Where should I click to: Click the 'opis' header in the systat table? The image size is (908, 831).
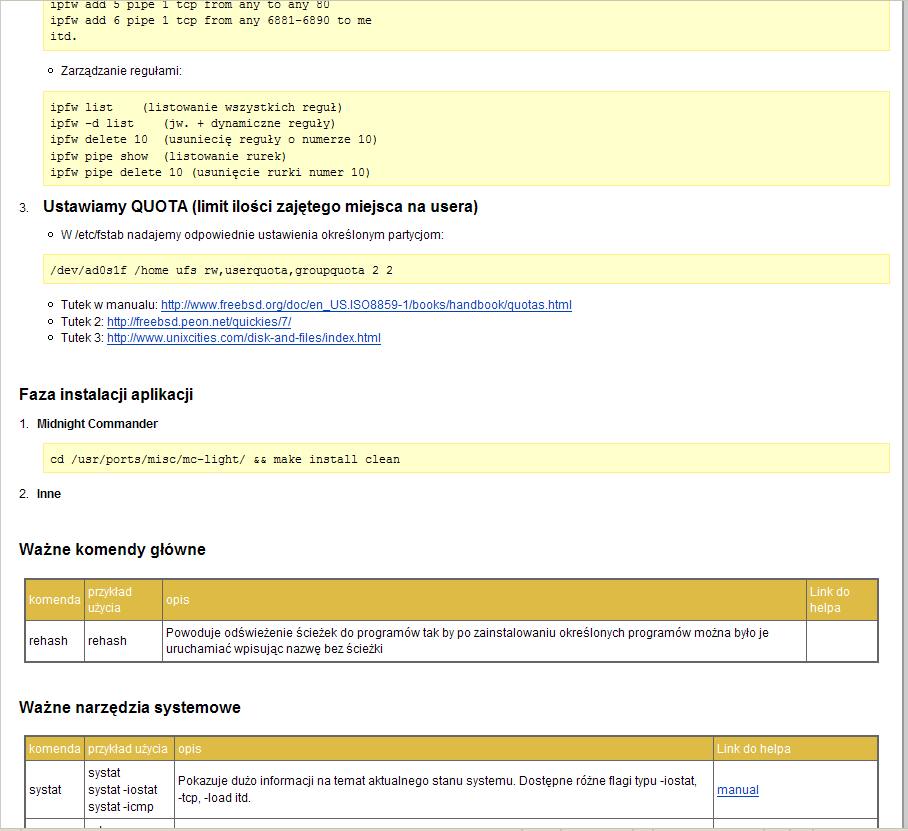(189, 749)
